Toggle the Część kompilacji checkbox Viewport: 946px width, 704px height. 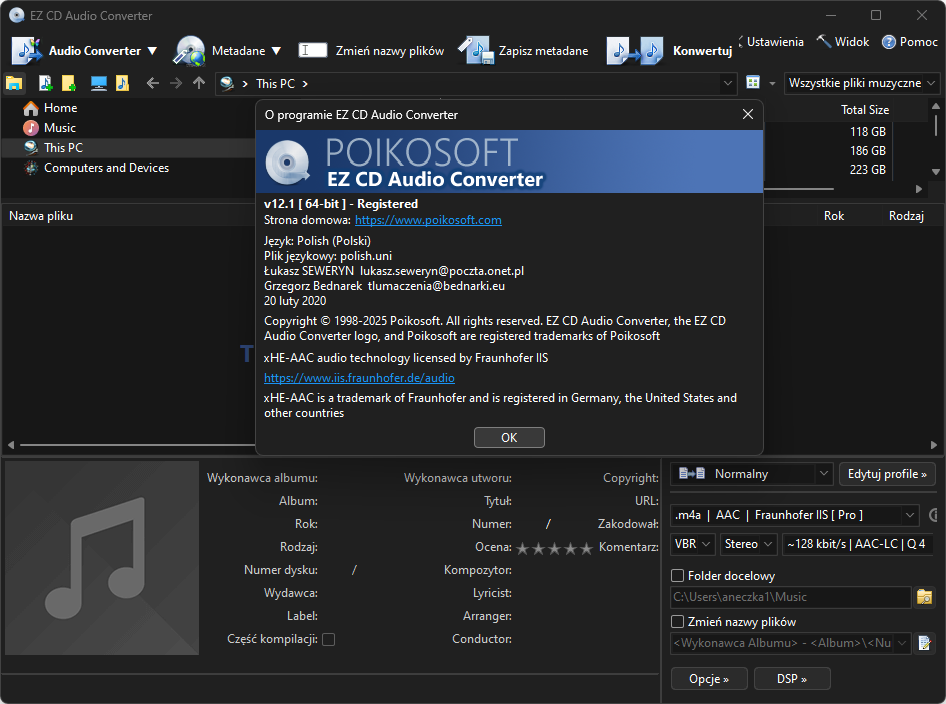(x=328, y=639)
